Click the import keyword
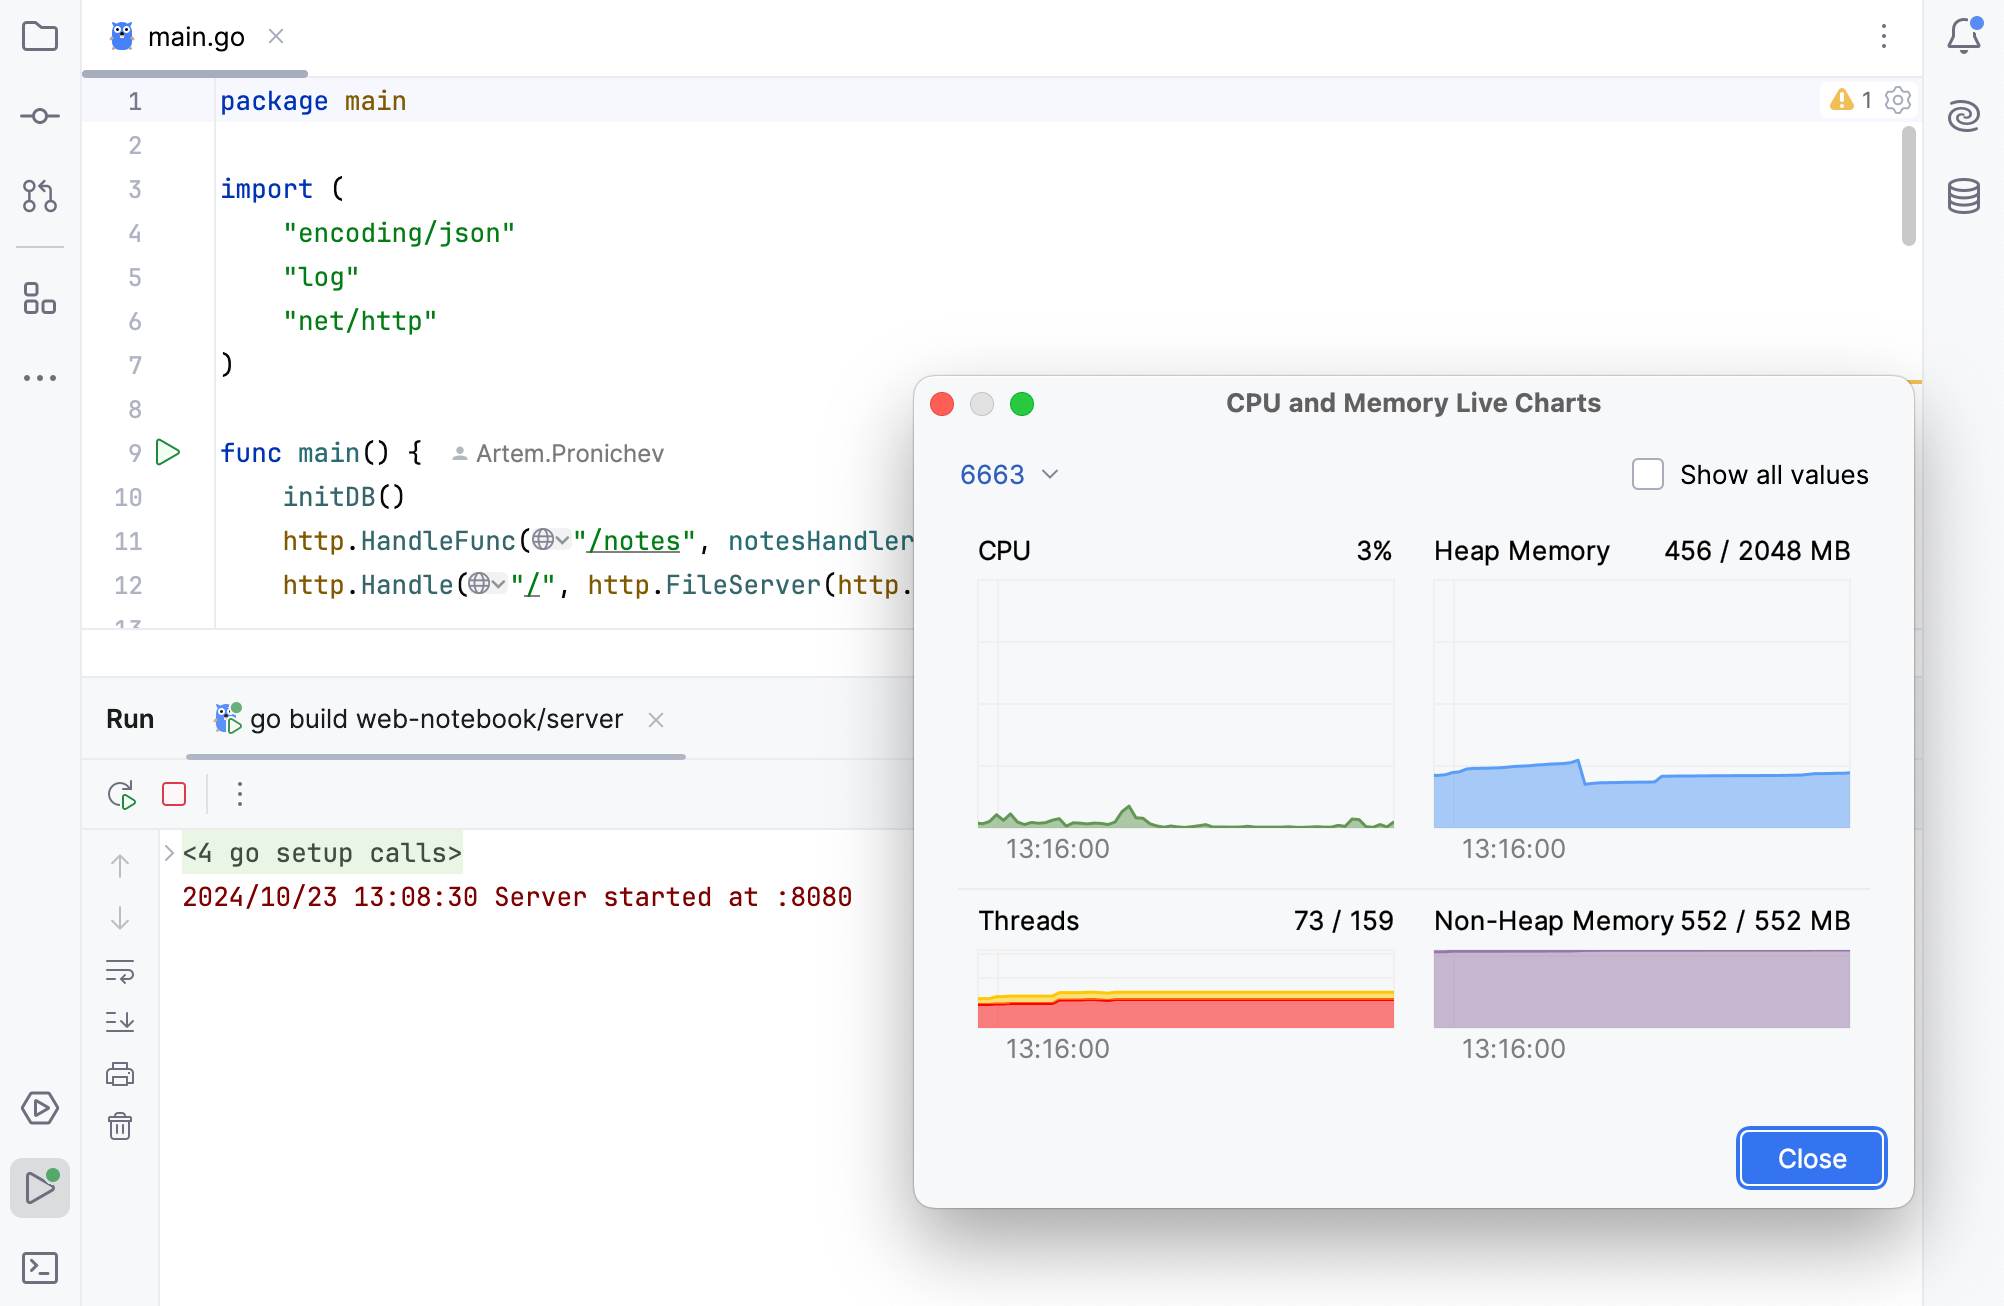The width and height of the screenshot is (2004, 1306). (266, 189)
